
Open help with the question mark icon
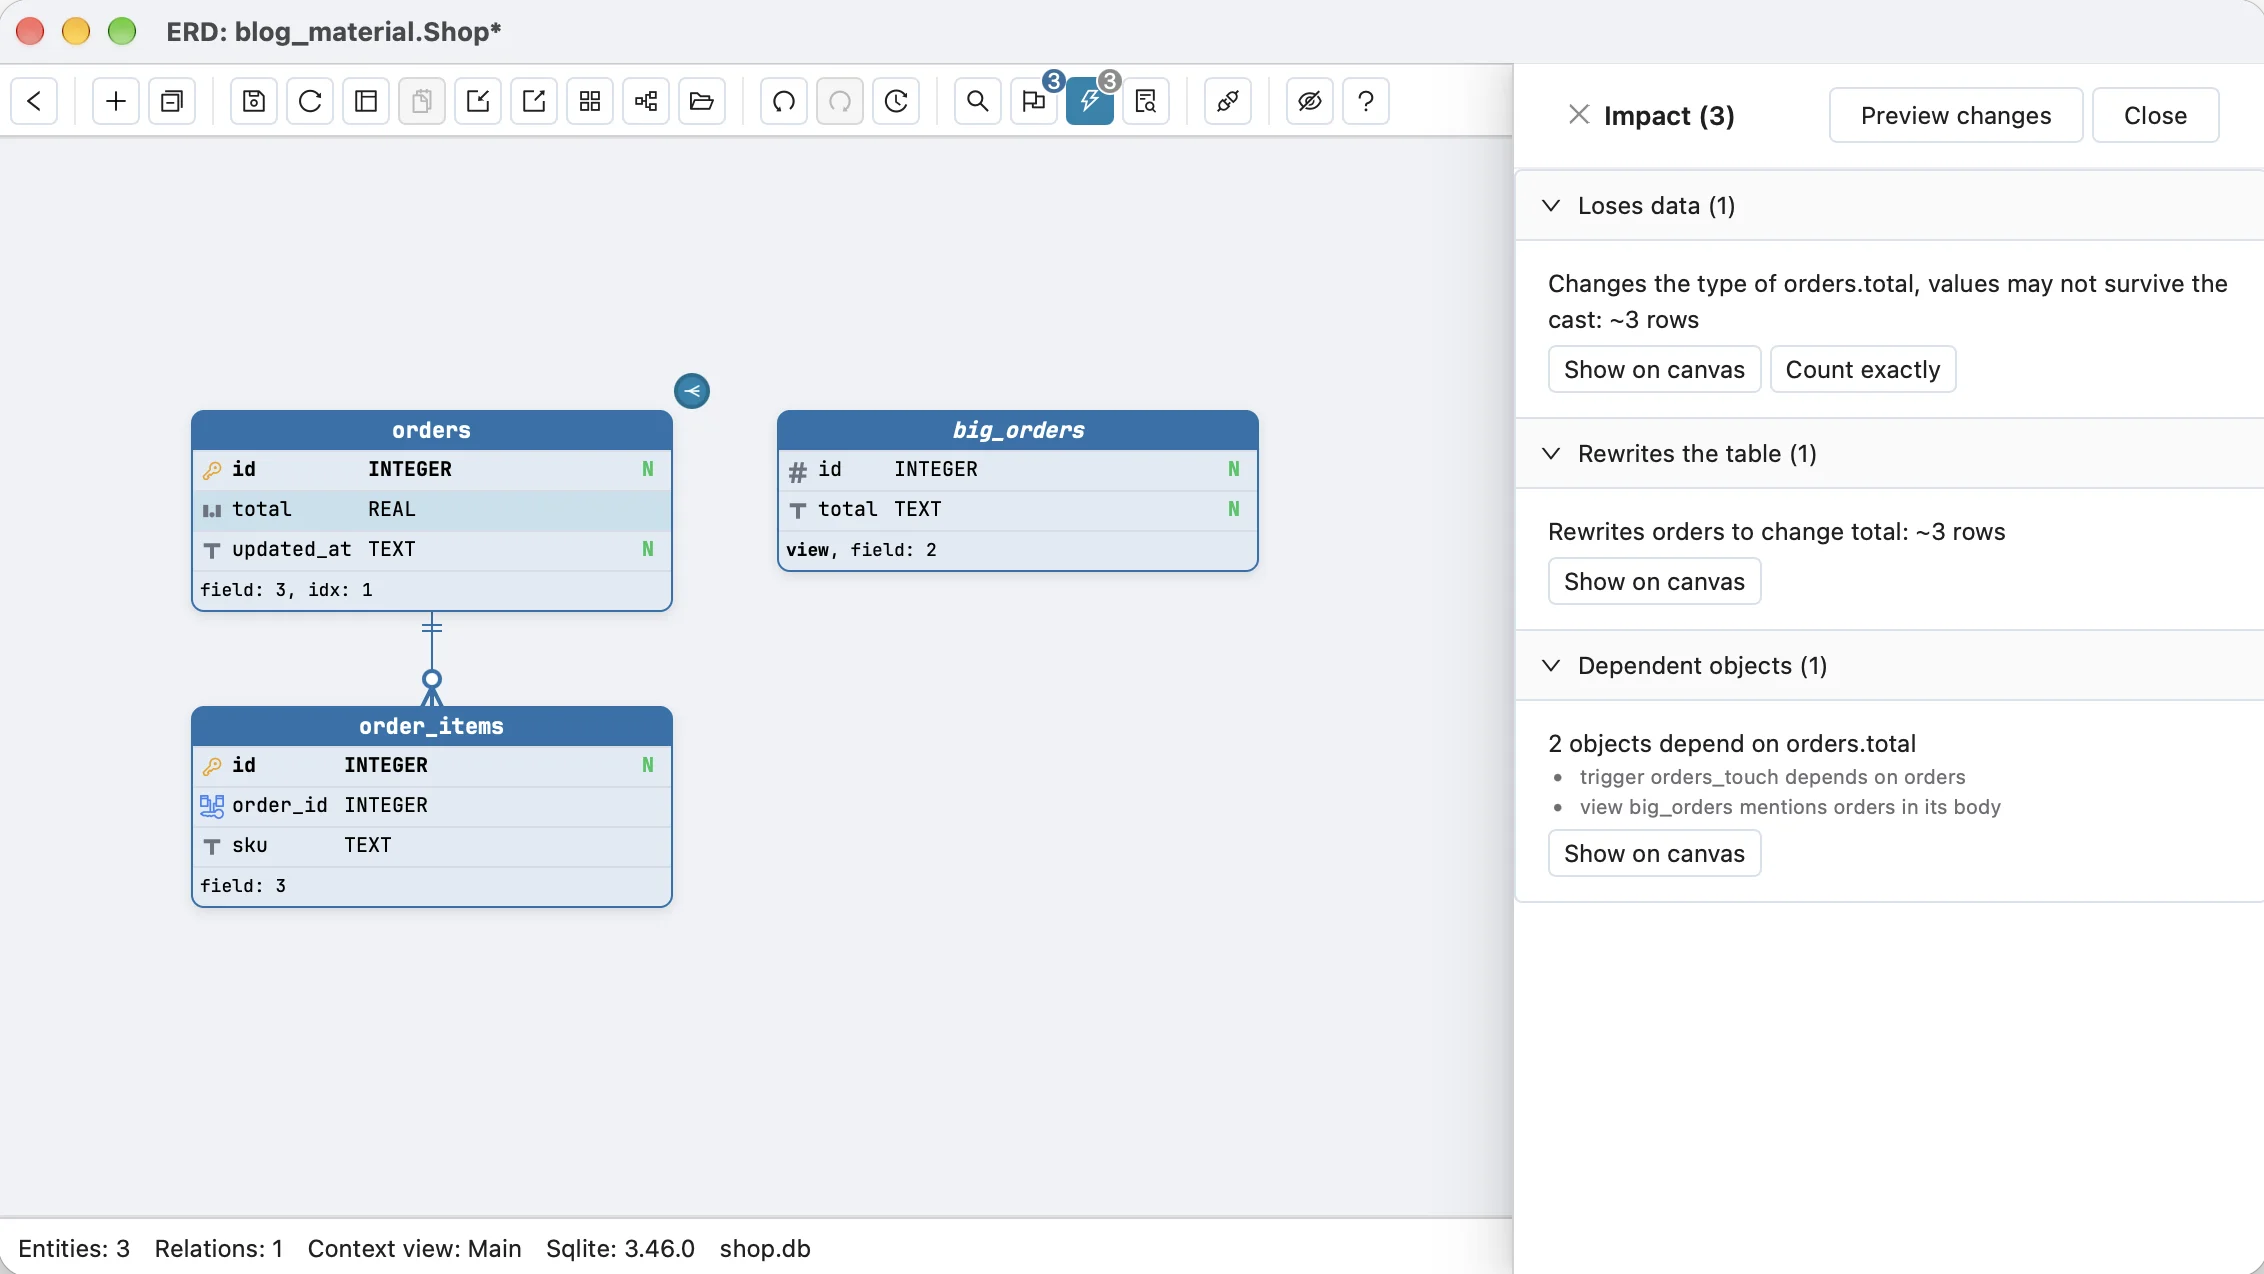(1366, 101)
